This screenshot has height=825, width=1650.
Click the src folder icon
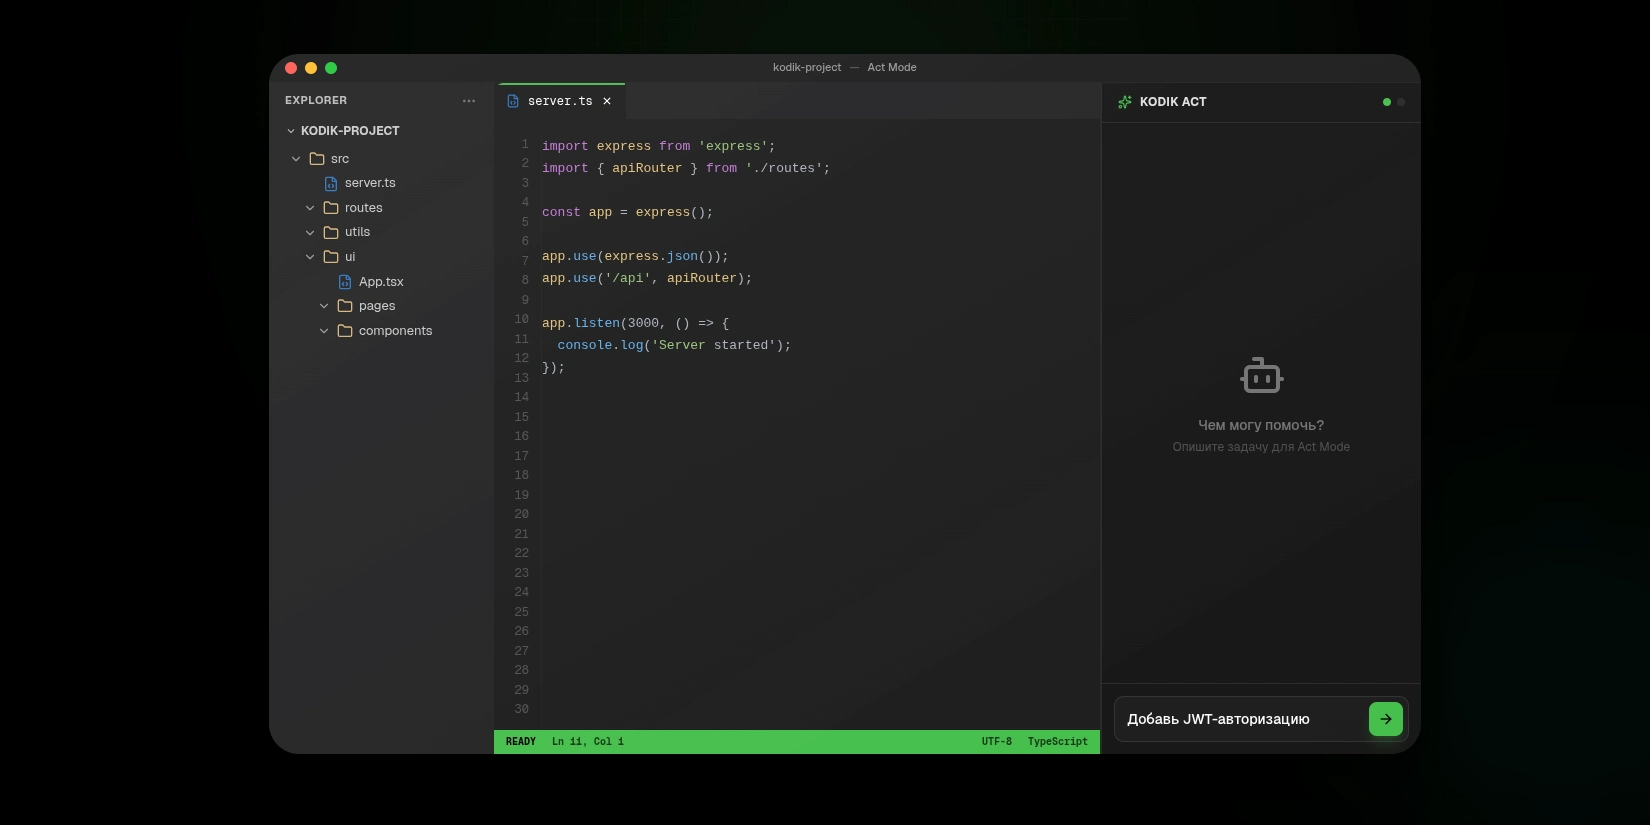pos(317,159)
